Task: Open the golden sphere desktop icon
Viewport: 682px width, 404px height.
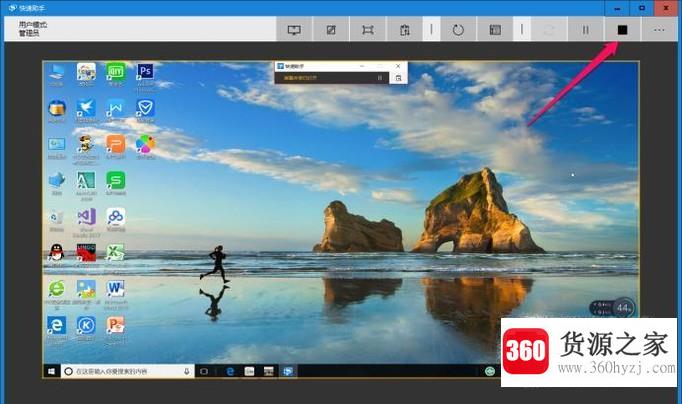Action: point(57,110)
